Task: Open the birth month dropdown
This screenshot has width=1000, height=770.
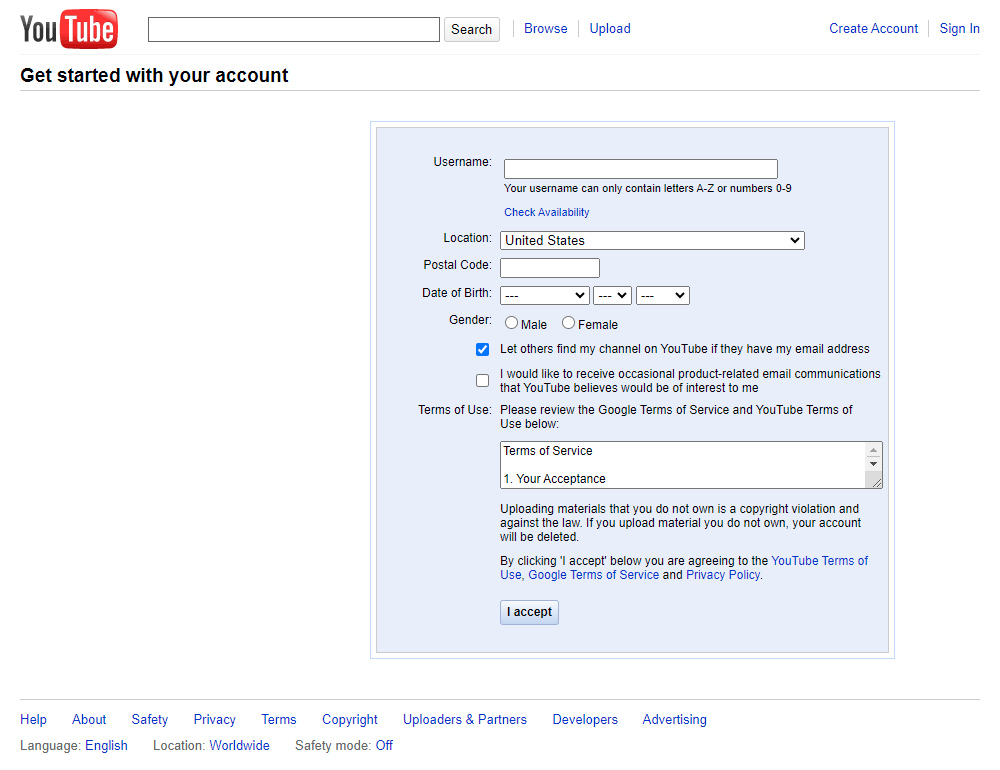Action: [x=545, y=295]
